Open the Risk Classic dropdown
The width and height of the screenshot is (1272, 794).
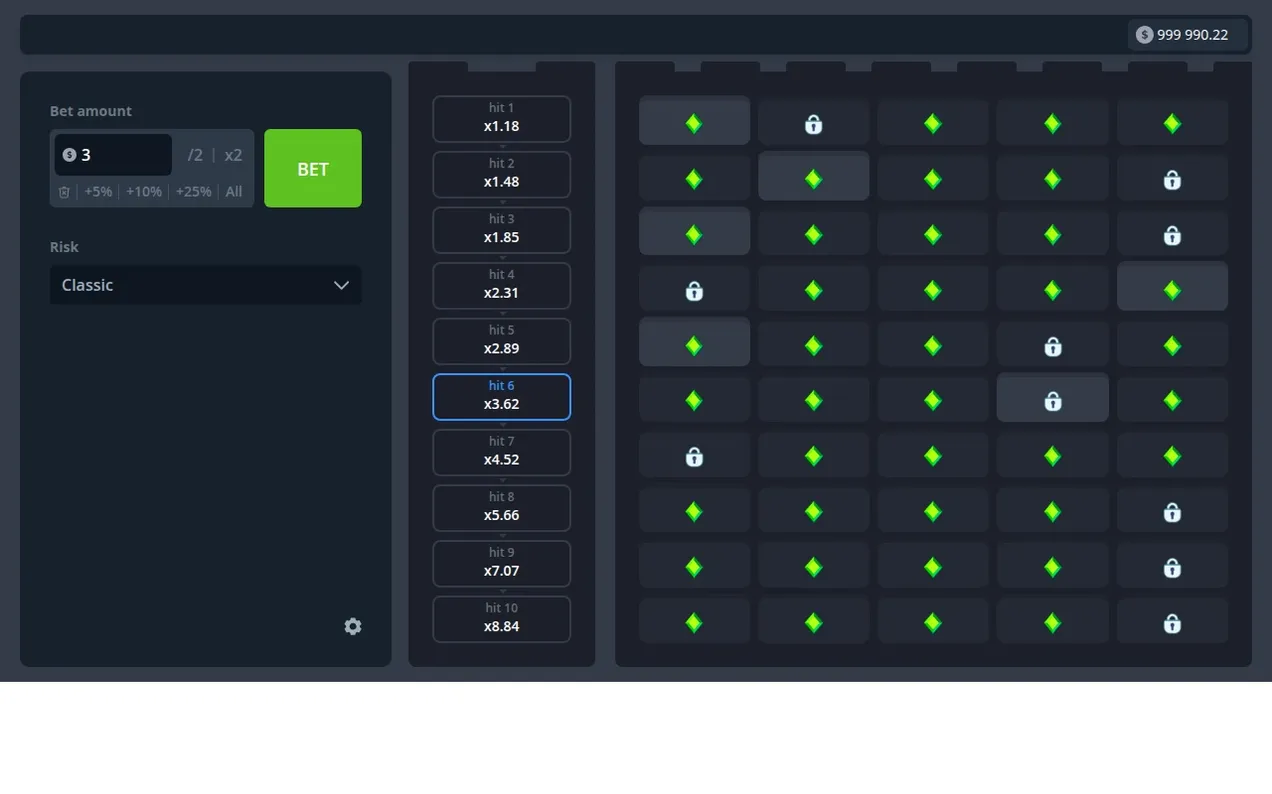click(x=205, y=285)
